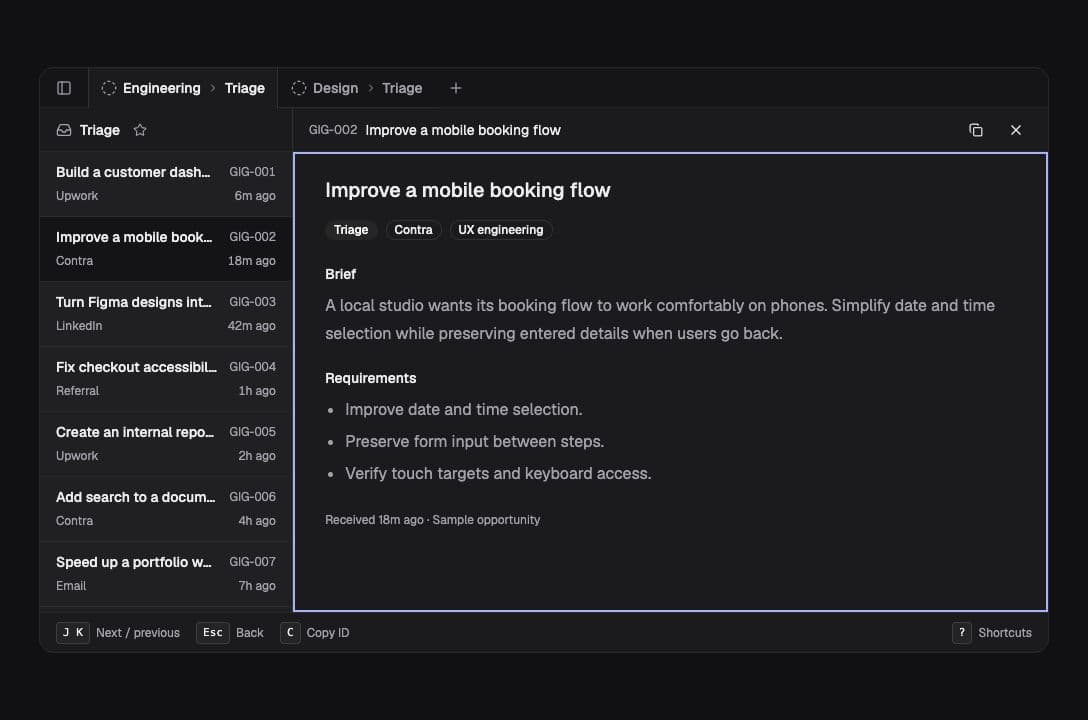Click 'Verify touch targets and keyboard access.' bullet
Screen dimensions: 1088x720
coord(498,473)
